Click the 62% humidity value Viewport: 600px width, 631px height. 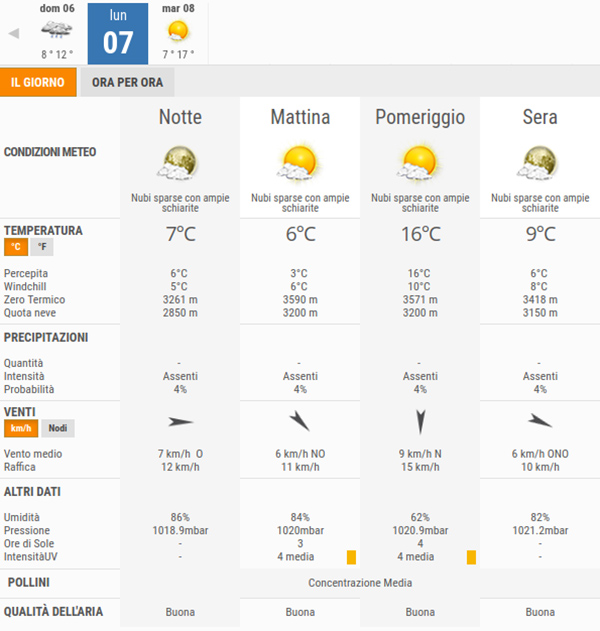(x=420, y=517)
